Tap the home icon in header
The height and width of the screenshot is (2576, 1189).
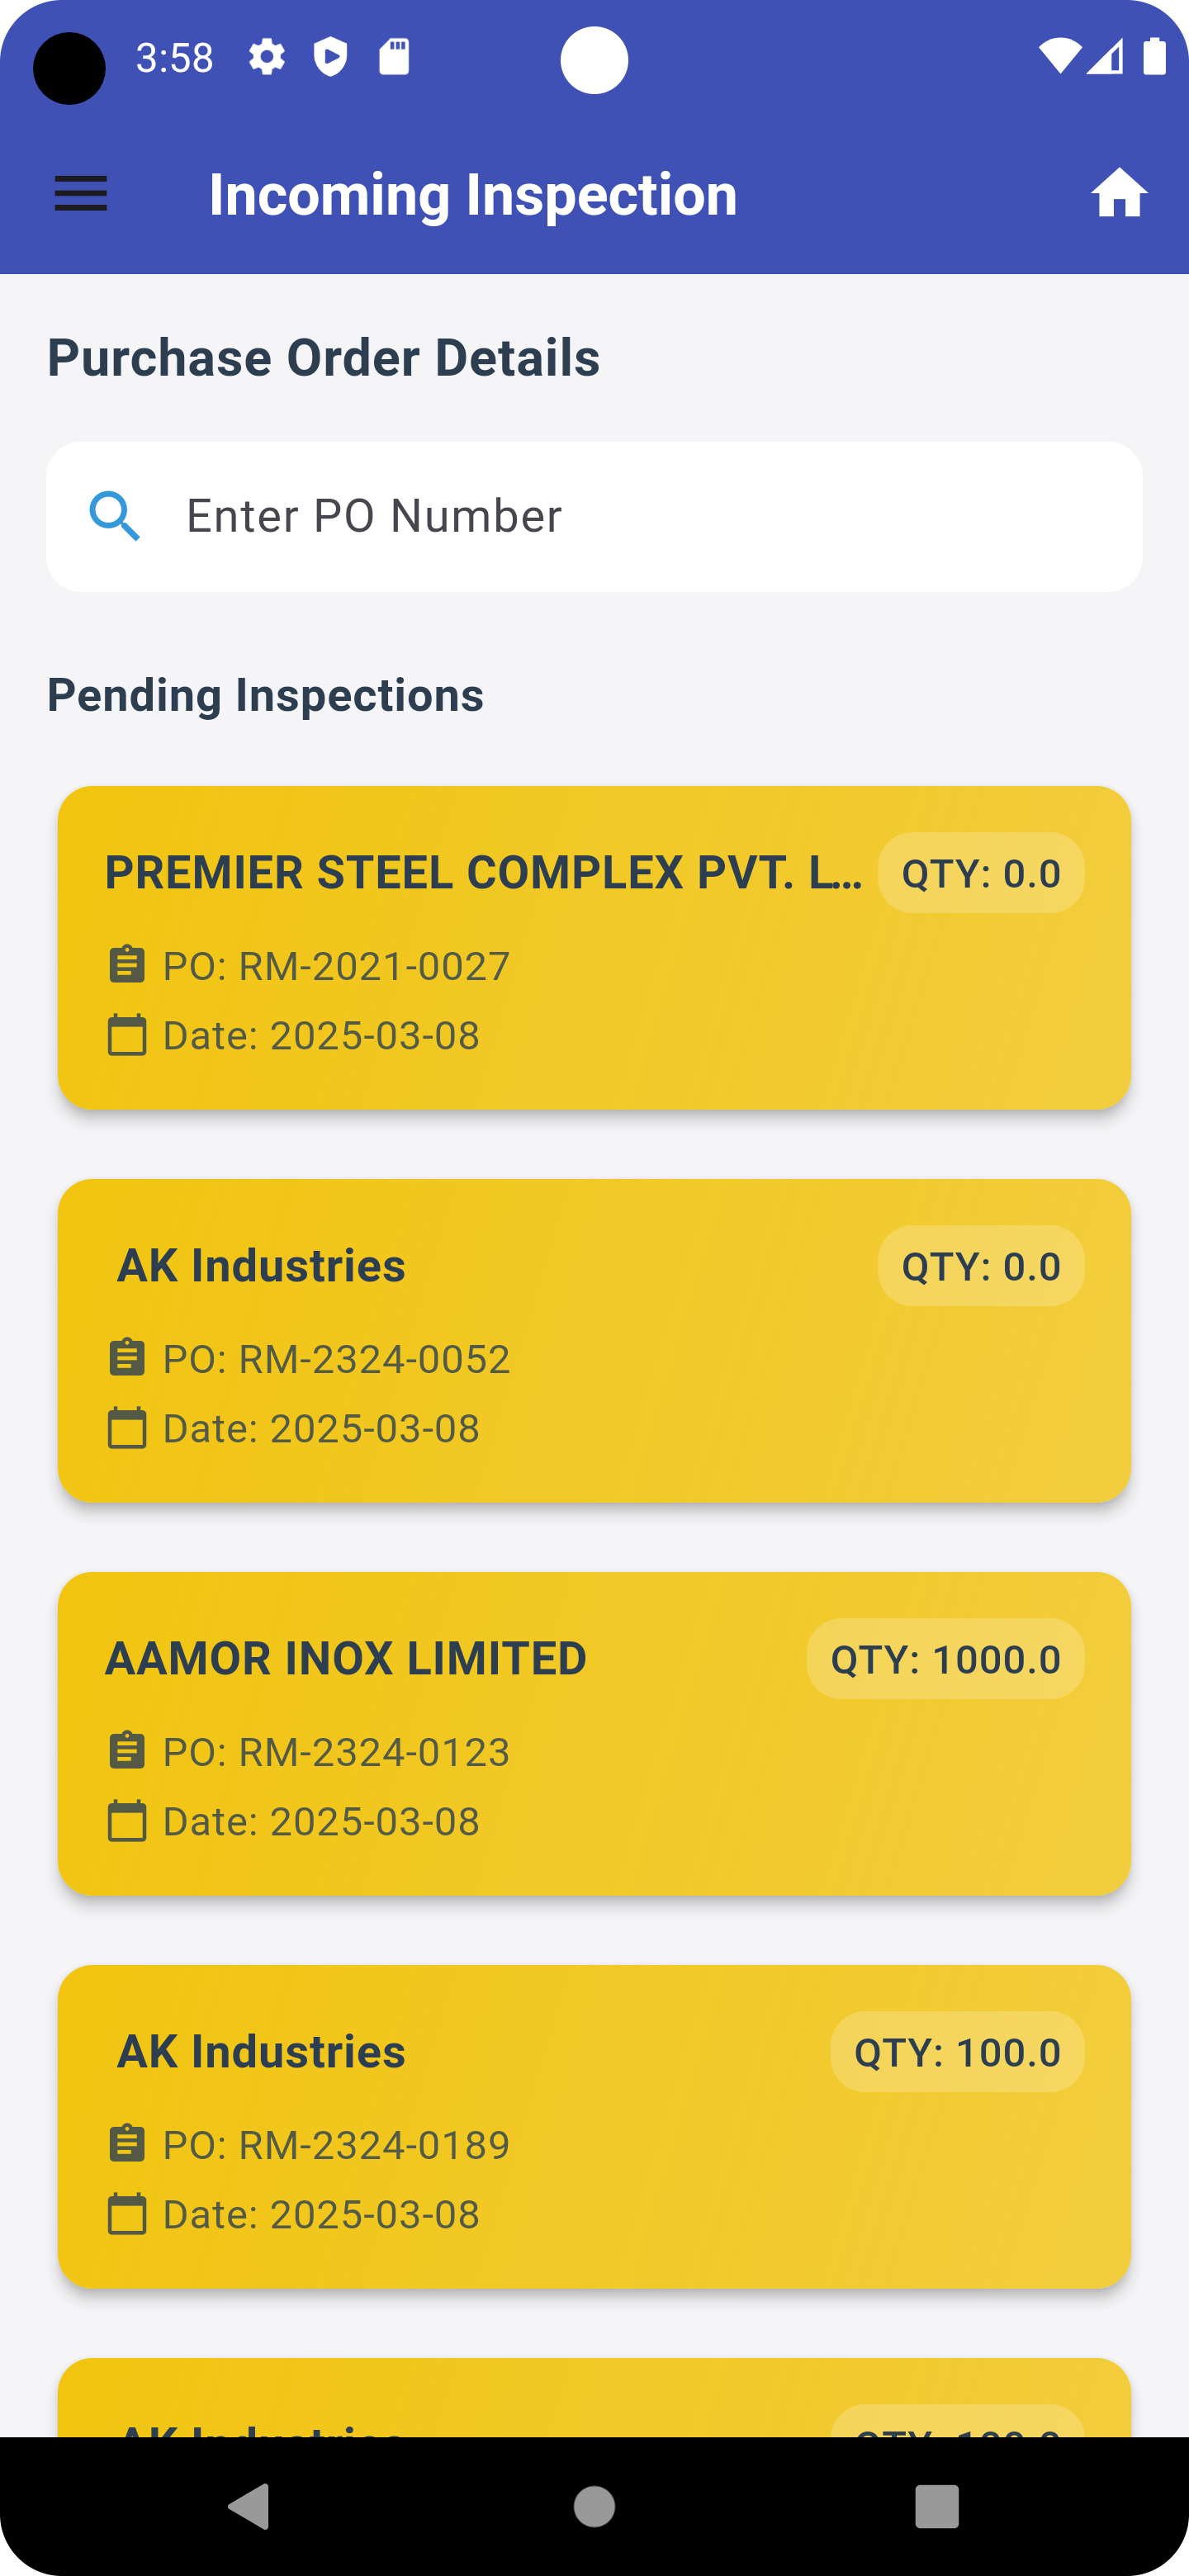point(1118,194)
